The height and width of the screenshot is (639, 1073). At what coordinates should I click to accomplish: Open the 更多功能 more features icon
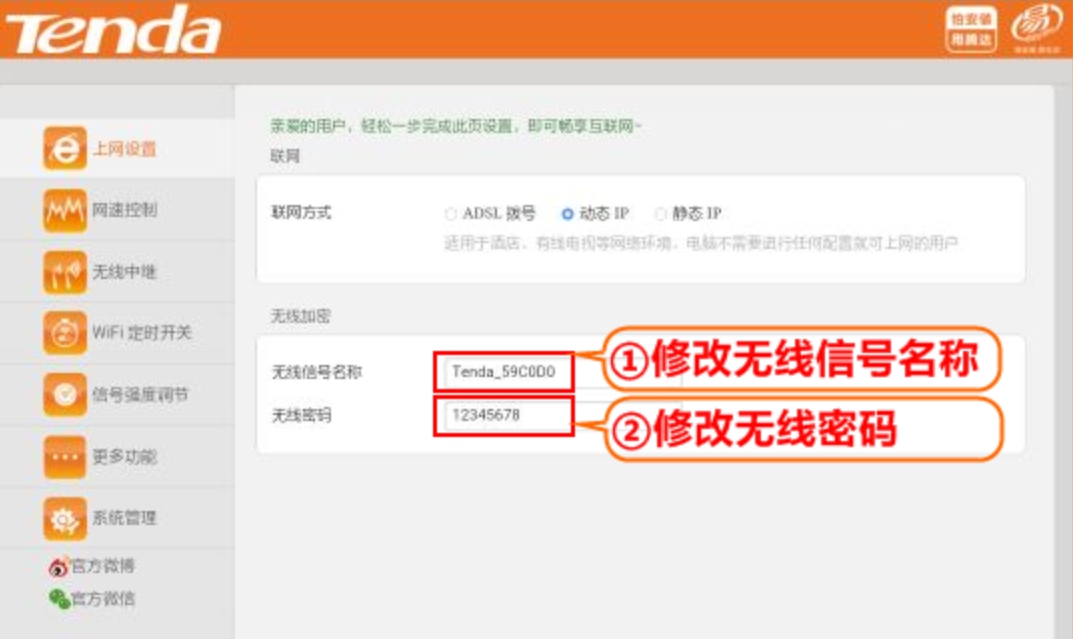click(65, 456)
